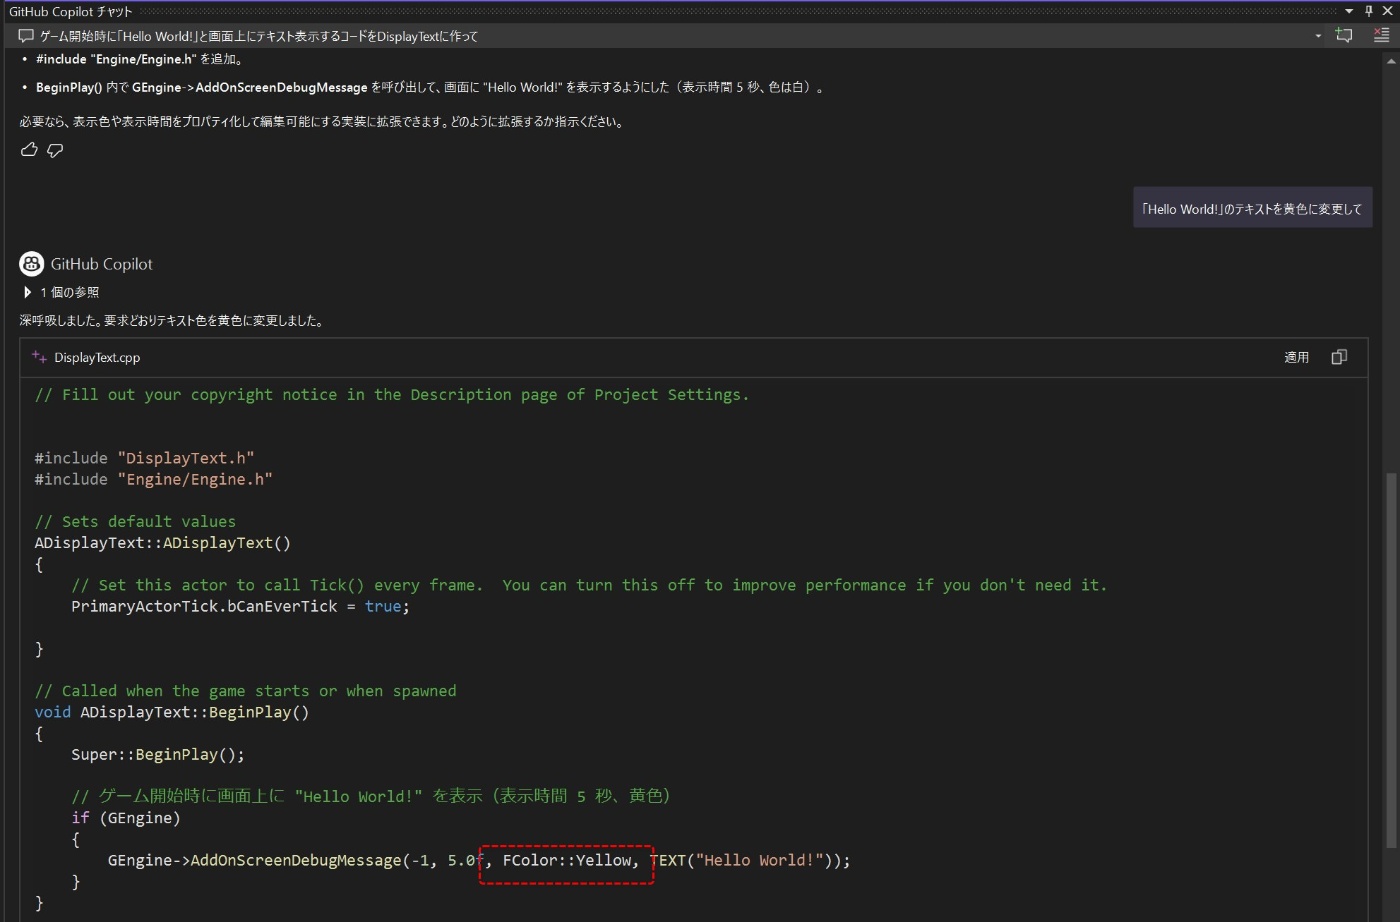Start a new chat session
Image resolution: width=1400 pixels, height=922 pixels.
click(1344, 35)
